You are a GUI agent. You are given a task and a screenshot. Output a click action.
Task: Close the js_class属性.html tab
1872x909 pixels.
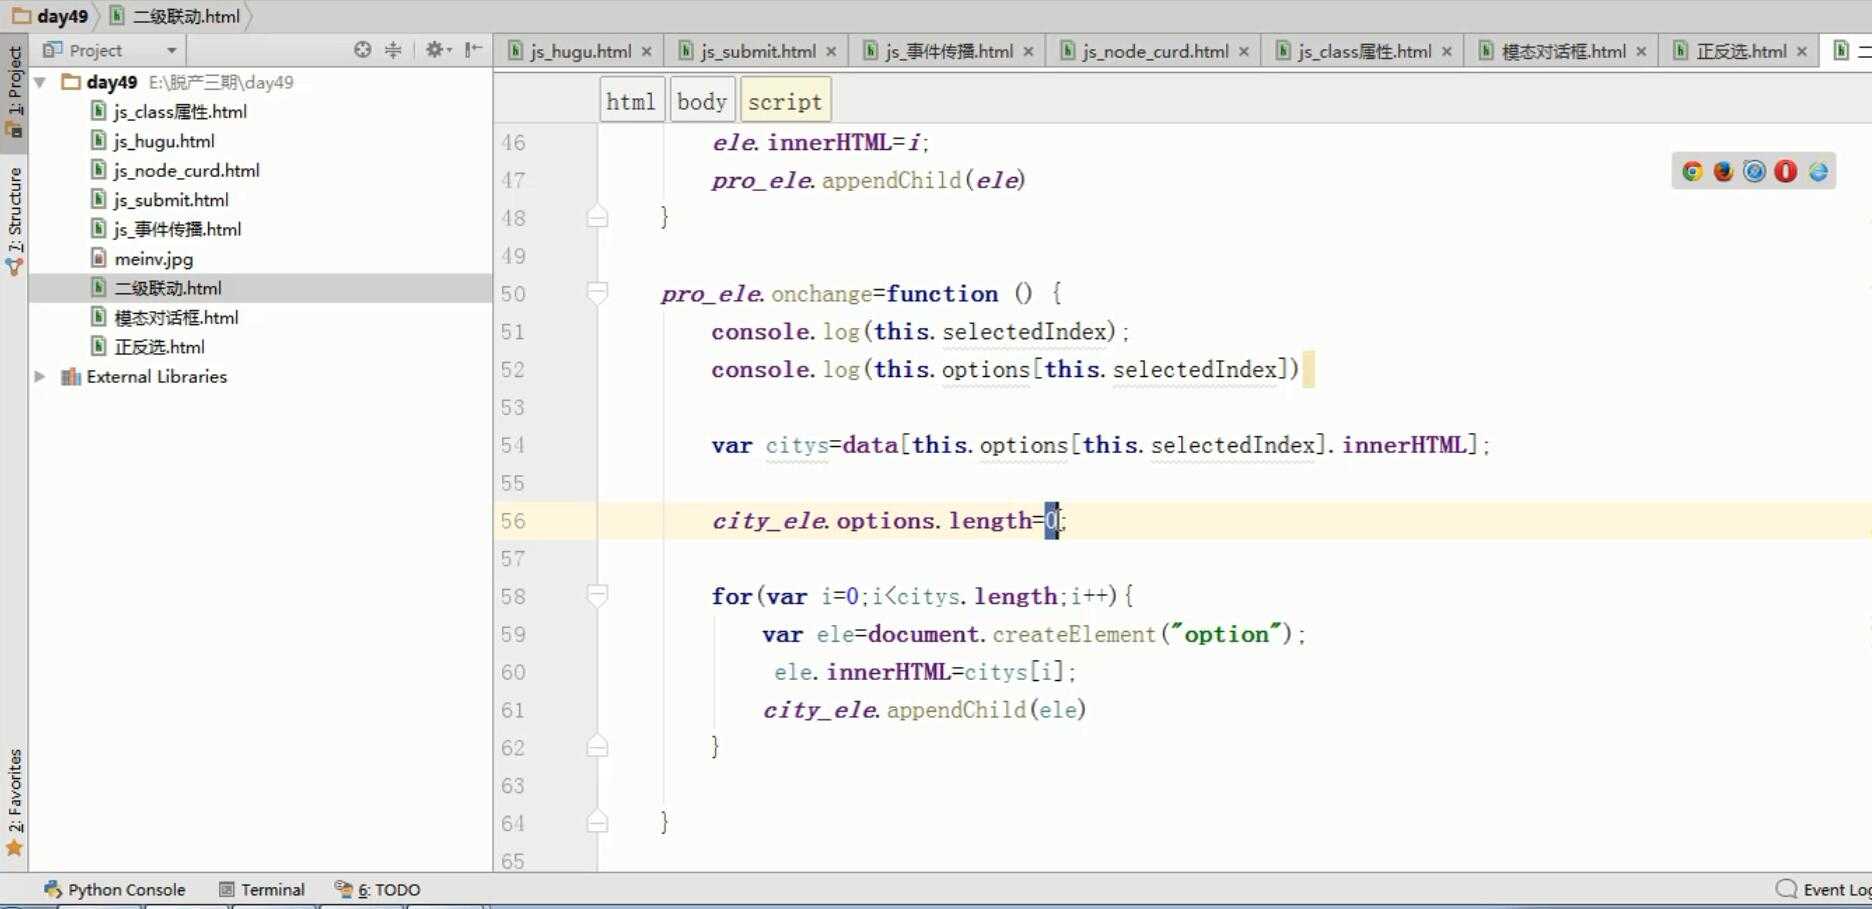(x=1446, y=51)
